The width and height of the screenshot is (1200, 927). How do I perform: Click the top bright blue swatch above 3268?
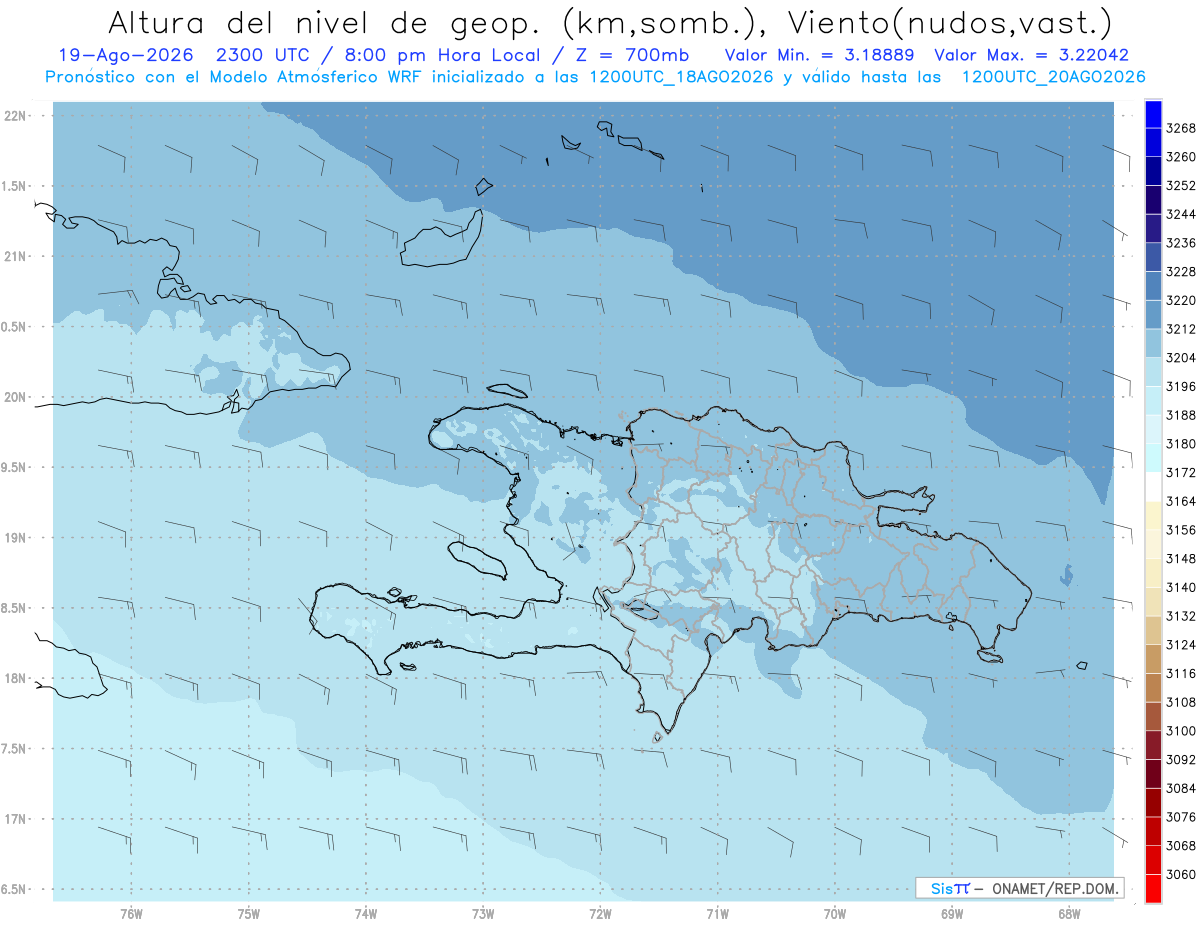1153,114
